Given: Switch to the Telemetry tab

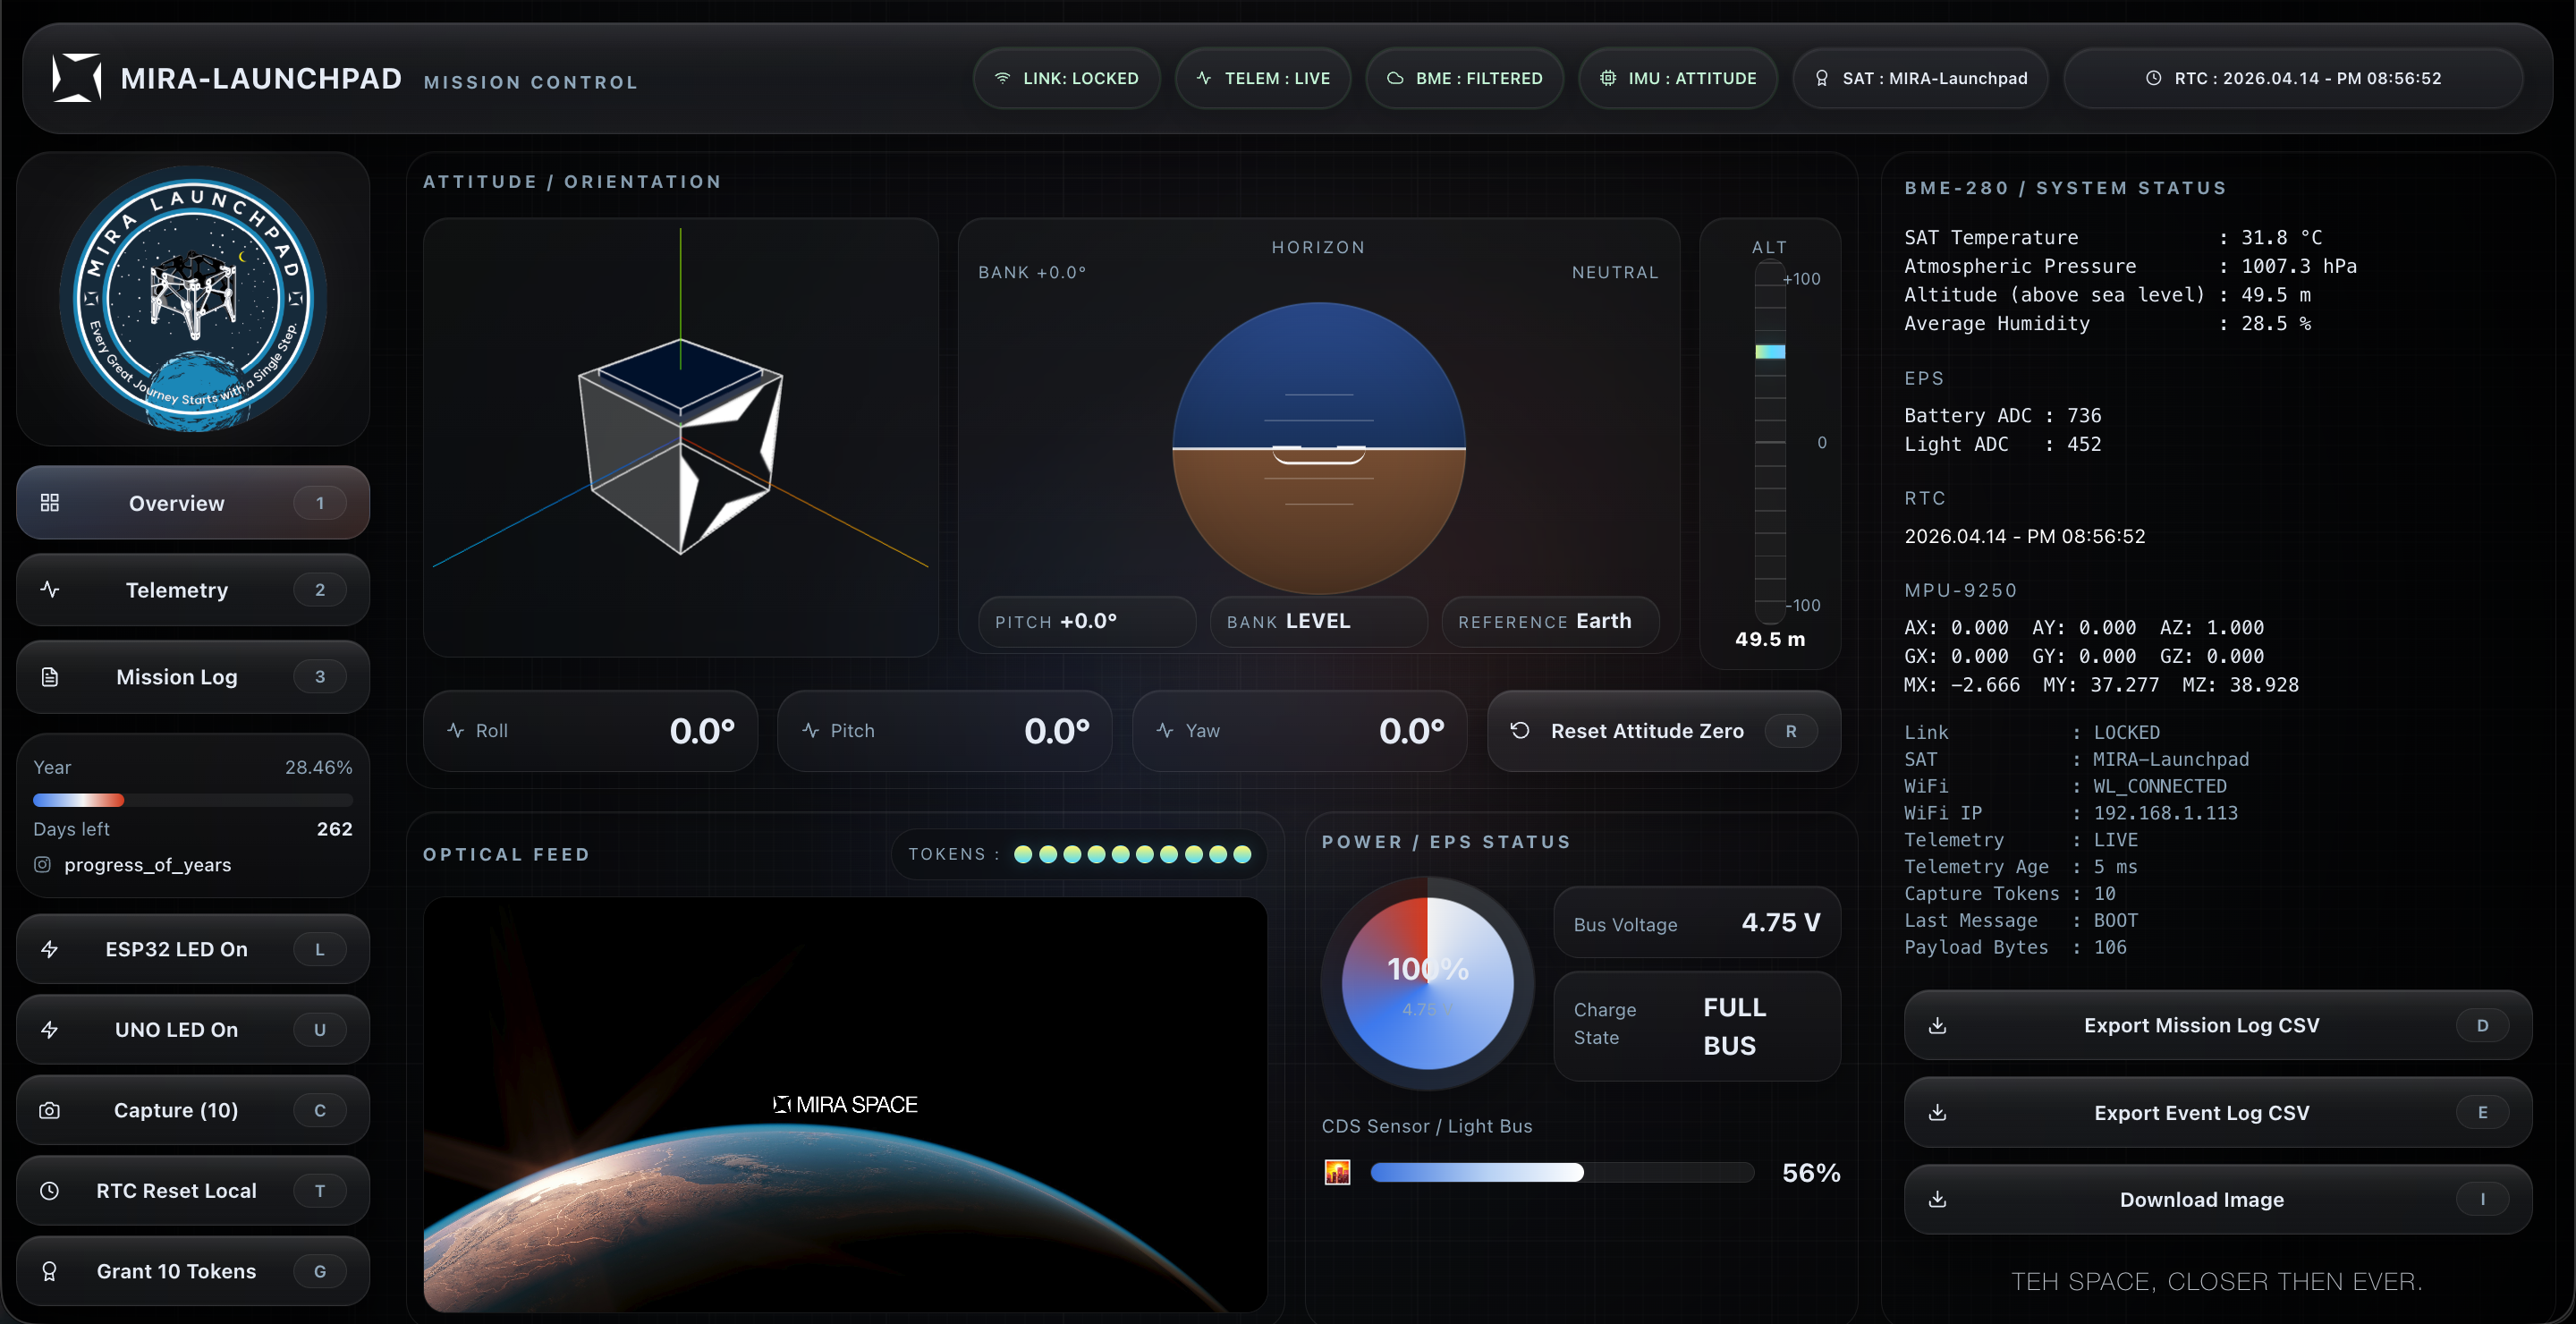Looking at the screenshot, I should 193,590.
